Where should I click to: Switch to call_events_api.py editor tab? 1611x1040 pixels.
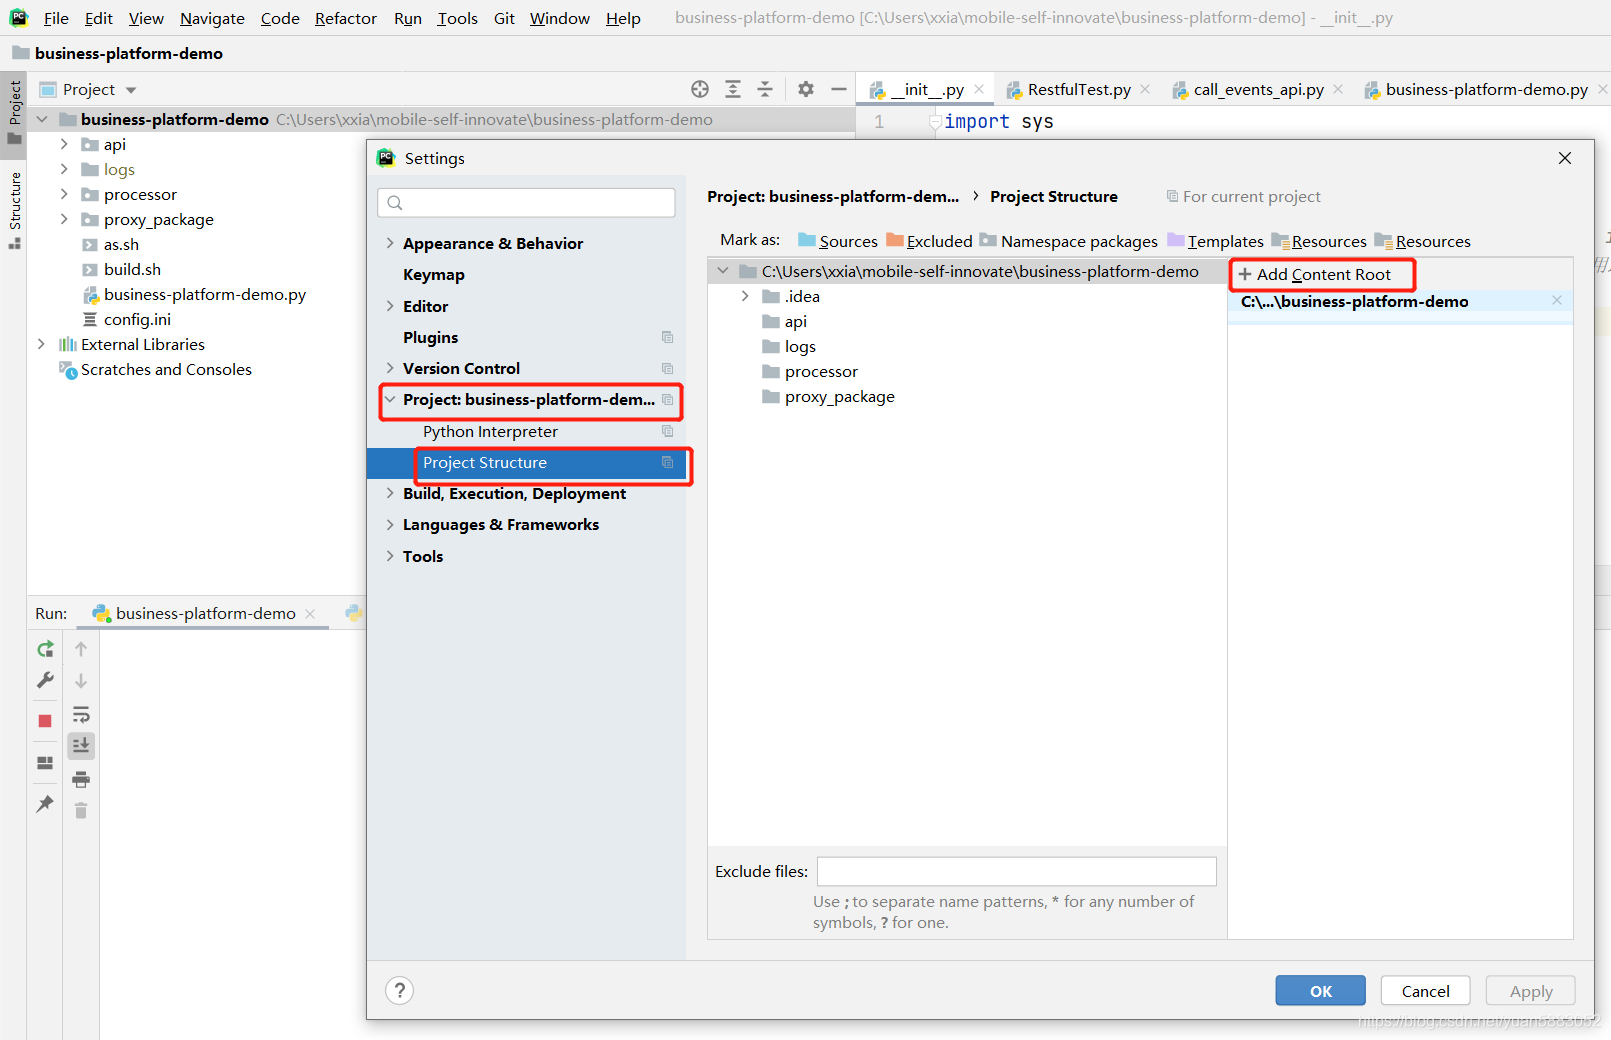(x=1258, y=89)
